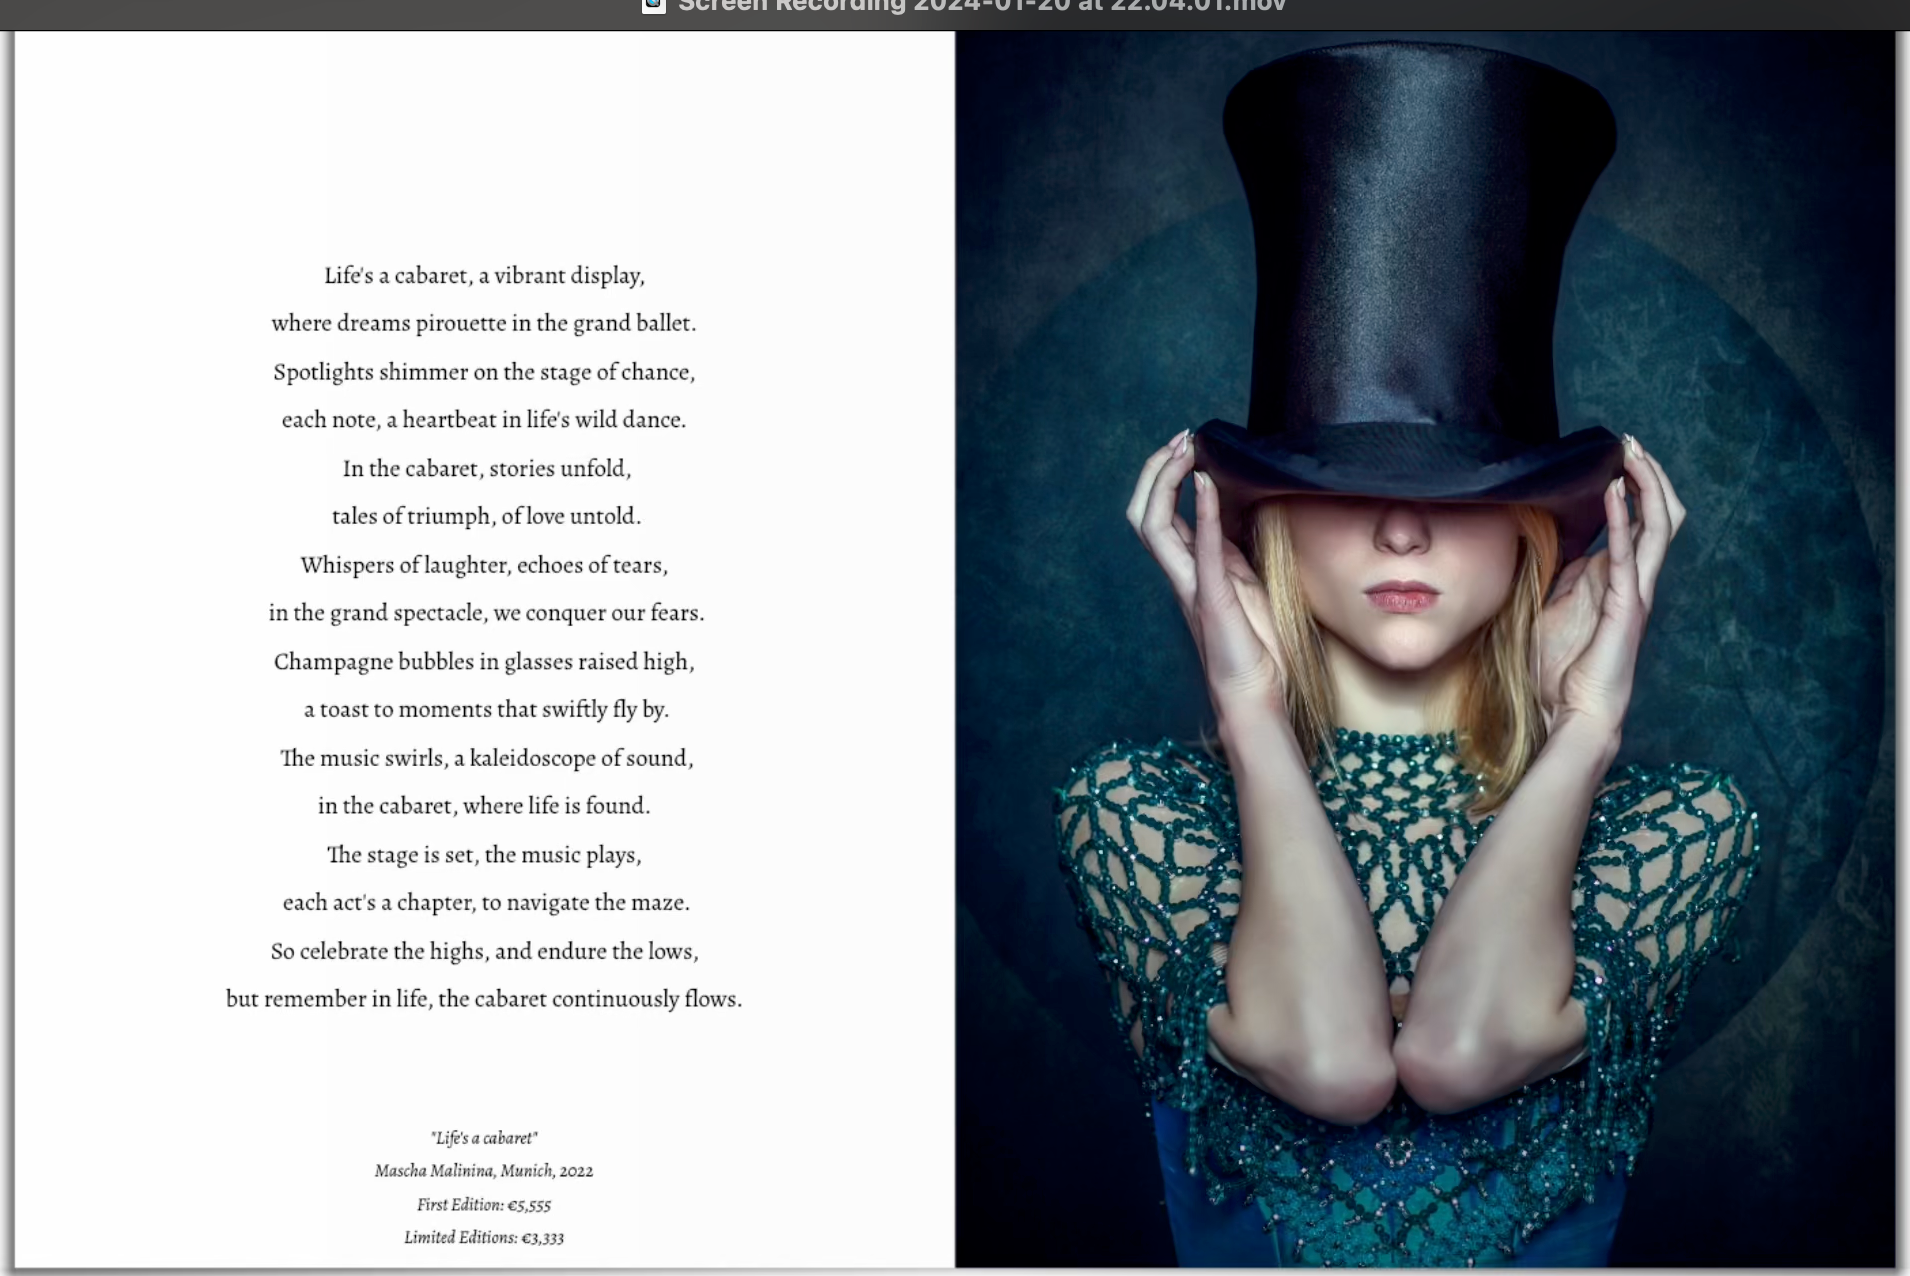Click the "First Edition: €5,555" price text
Screen dimensions: 1910x1276
coord(484,1205)
